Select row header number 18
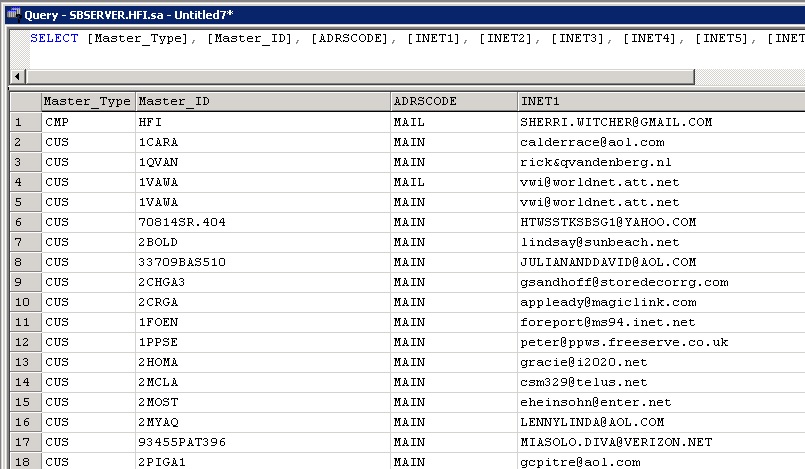Screen dimensions: 805x469 26,461
